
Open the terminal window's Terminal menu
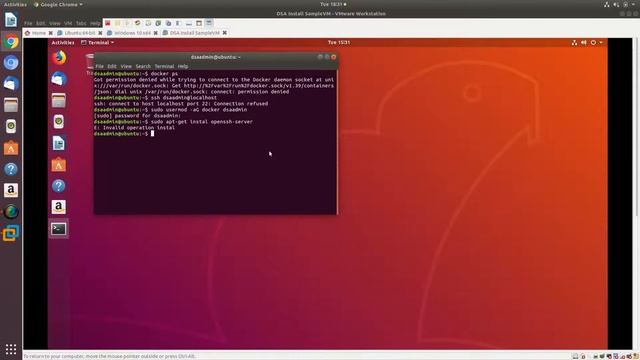tap(164, 66)
